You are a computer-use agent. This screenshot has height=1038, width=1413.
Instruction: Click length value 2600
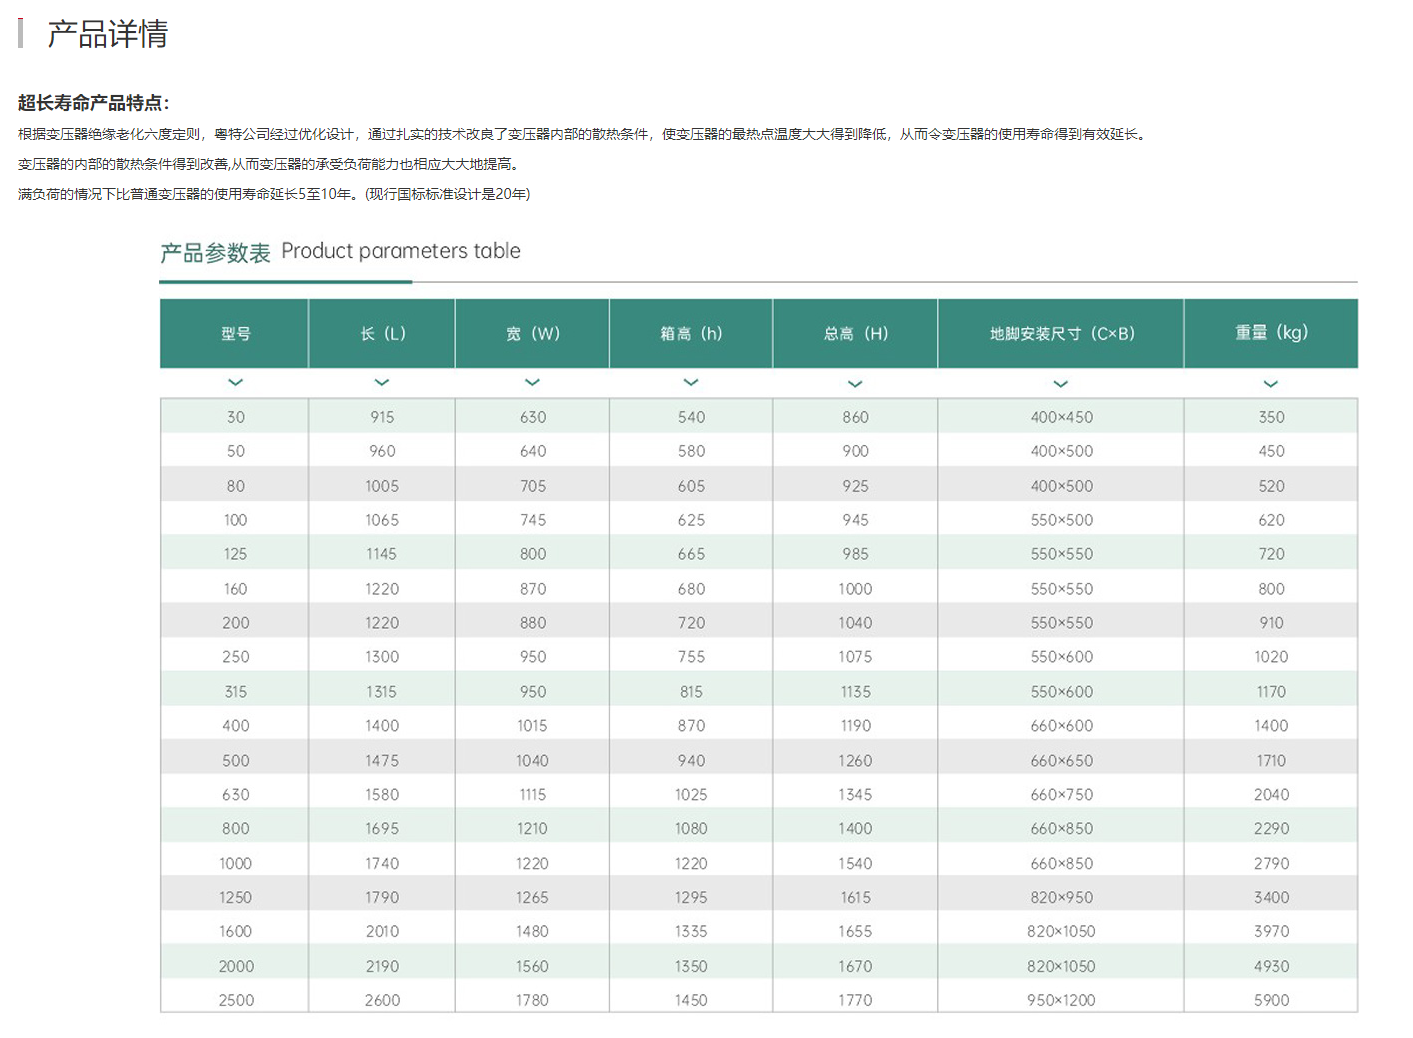(x=382, y=1000)
